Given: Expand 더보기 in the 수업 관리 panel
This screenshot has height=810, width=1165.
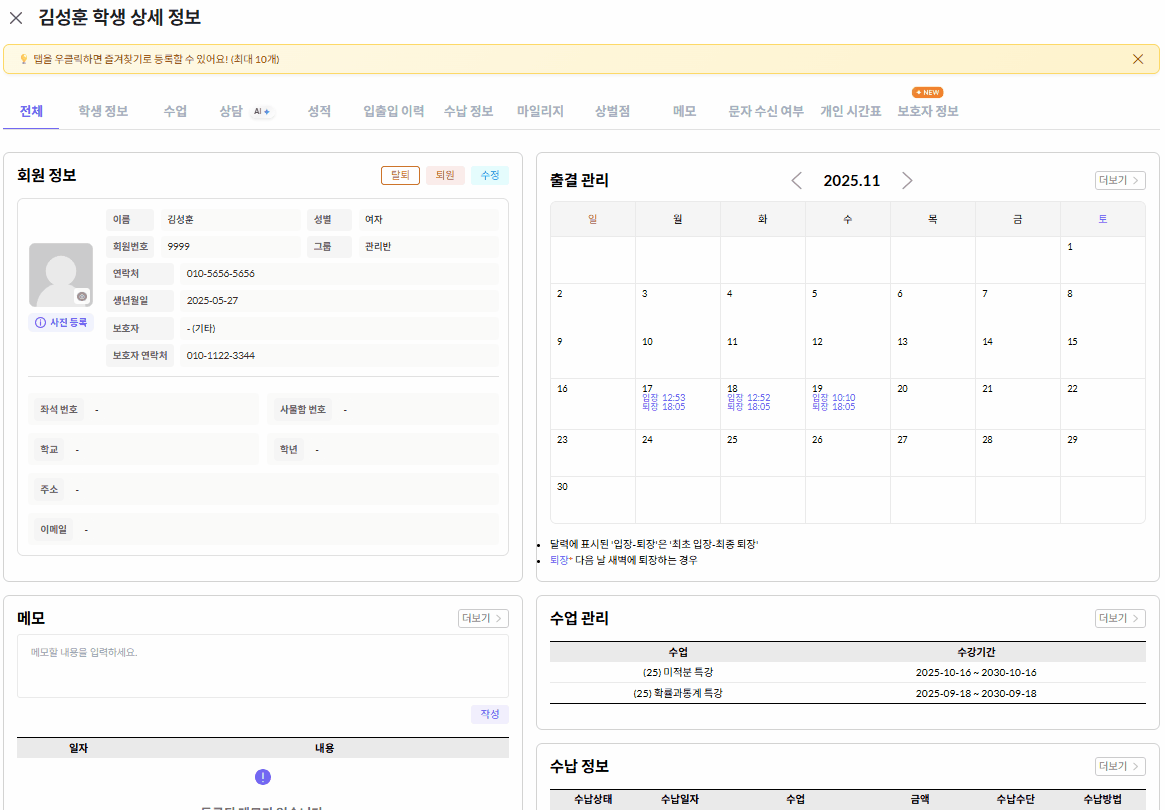Looking at the screenshot, I should tap(1119, 619).
